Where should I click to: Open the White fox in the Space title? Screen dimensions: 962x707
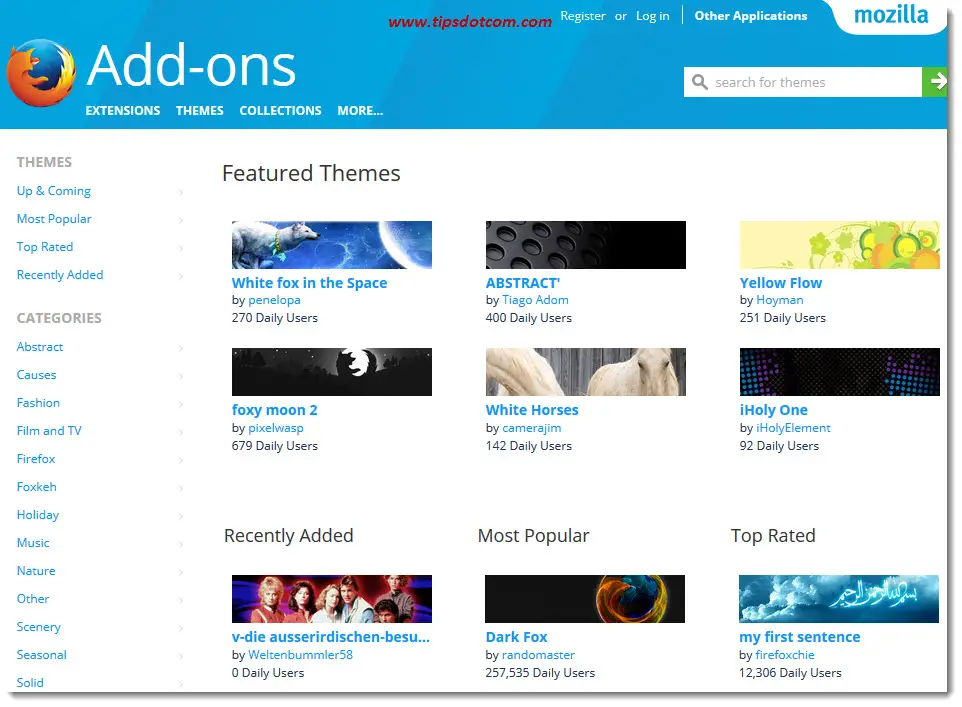pyautogui.click(x=310, y=283)
